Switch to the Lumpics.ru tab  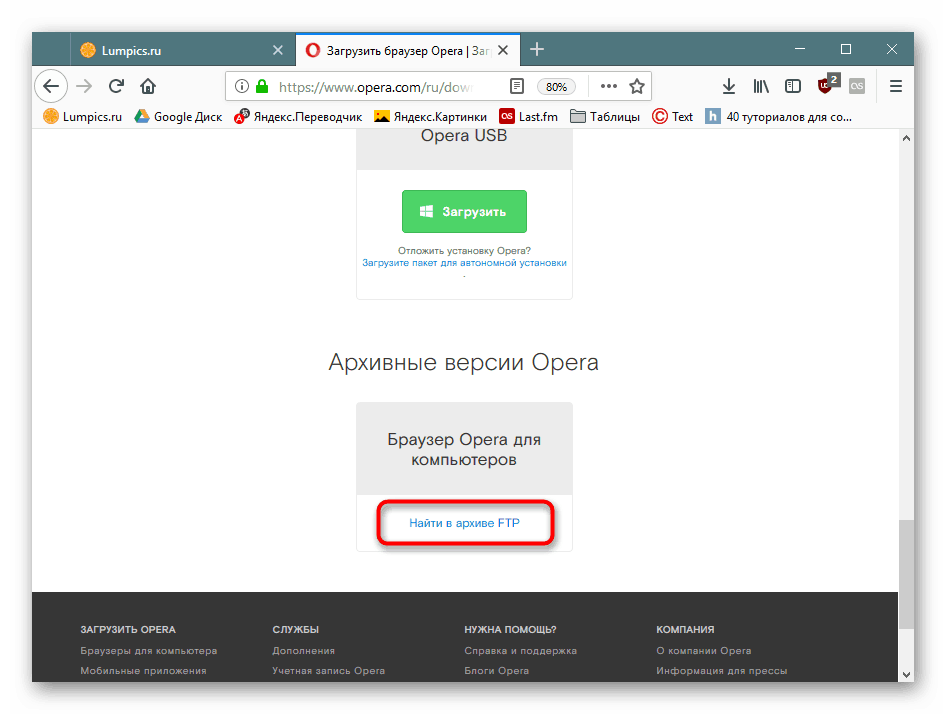(183, 50)
